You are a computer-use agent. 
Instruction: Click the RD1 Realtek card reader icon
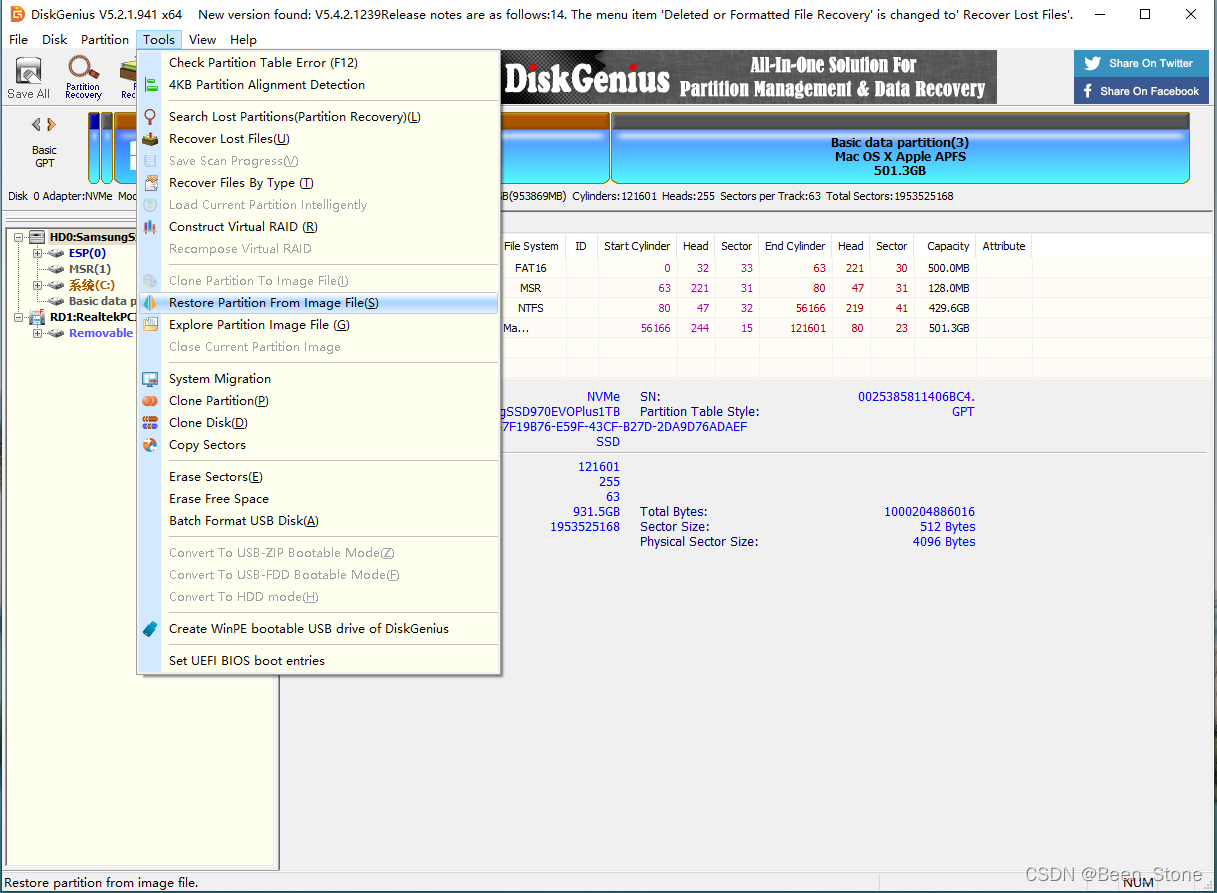[x=37, y=317]
